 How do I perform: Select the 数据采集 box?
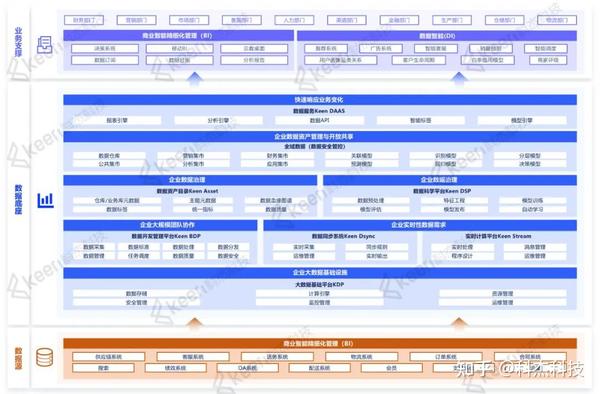tap(94, 247)
